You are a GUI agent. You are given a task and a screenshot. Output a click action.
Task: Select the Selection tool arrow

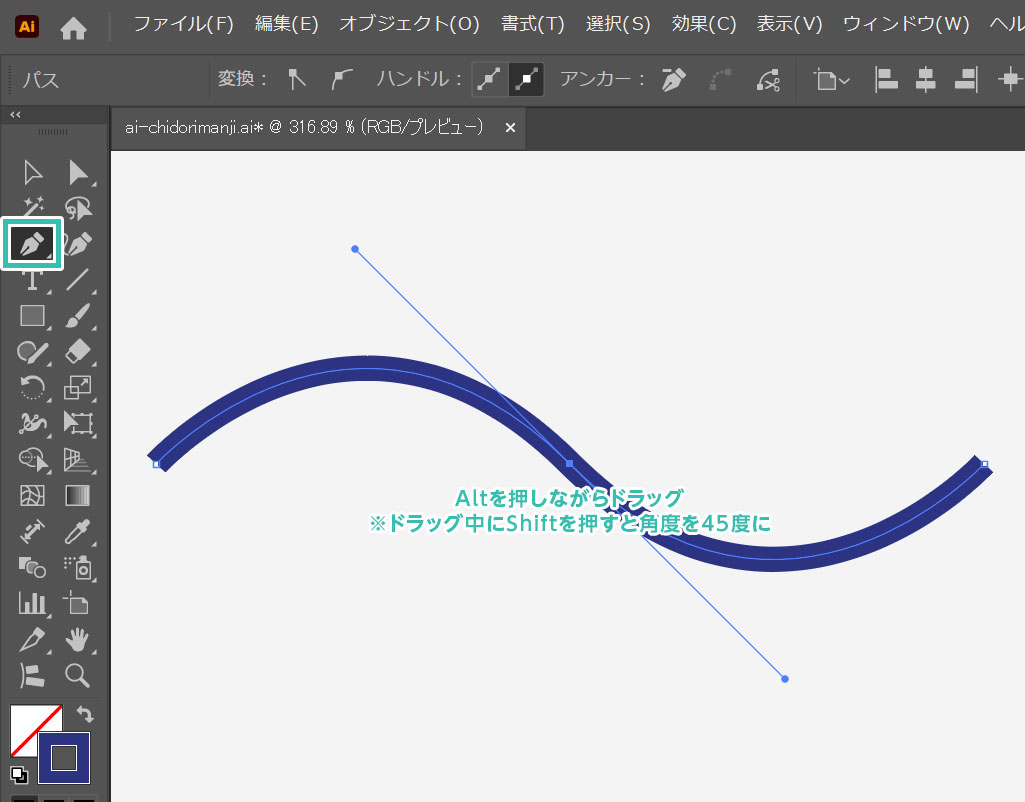click(32, 173)
